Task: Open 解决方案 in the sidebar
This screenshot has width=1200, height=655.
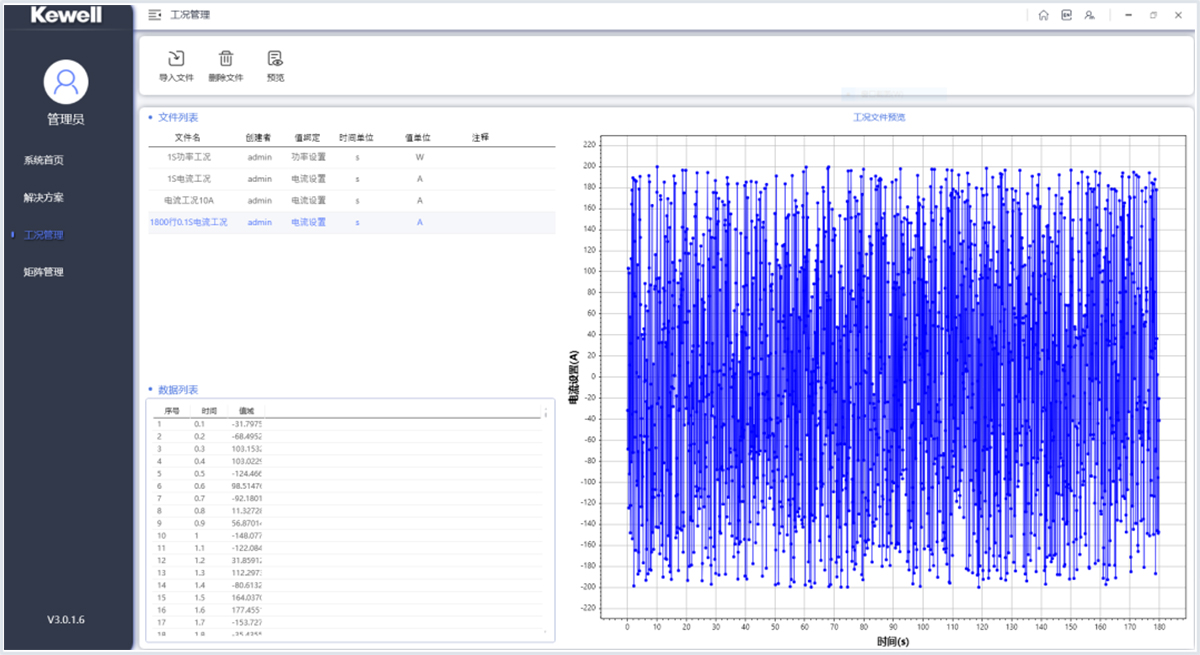Action: click(x=44, y=198)
